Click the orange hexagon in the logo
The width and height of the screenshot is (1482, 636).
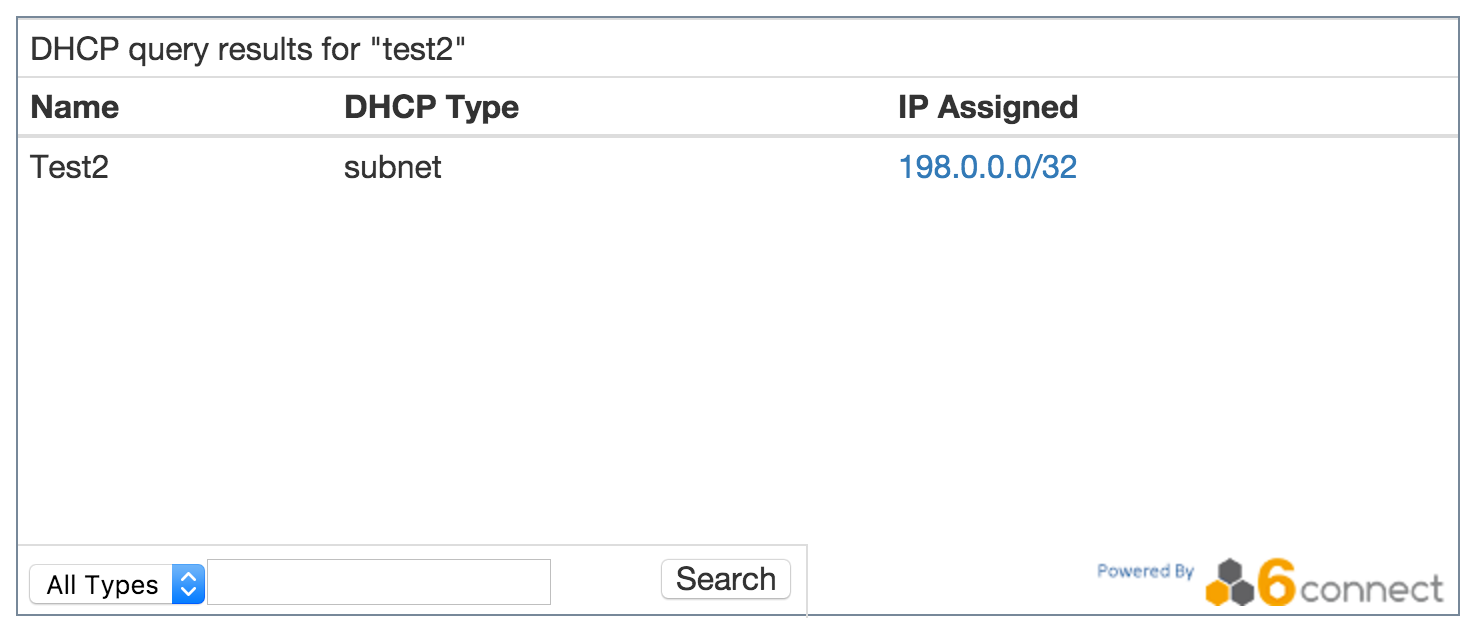click(x=1218, y=593)
